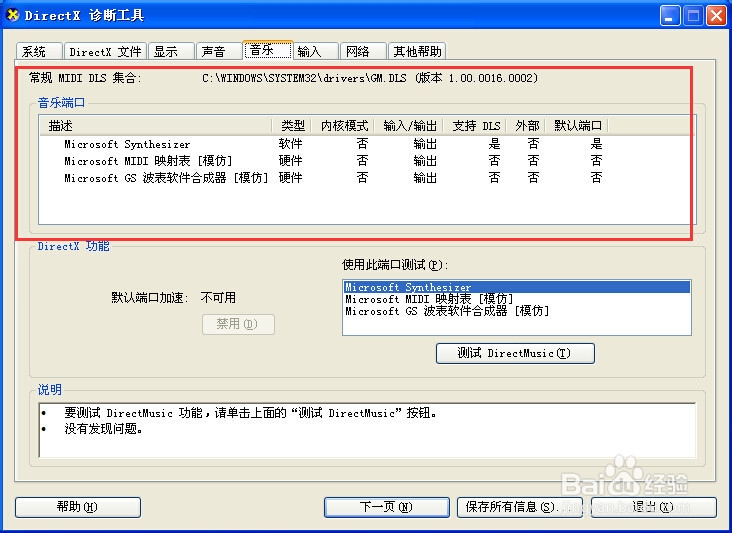Click the 不可用 acceleration status text

click(x=218, y=298)
